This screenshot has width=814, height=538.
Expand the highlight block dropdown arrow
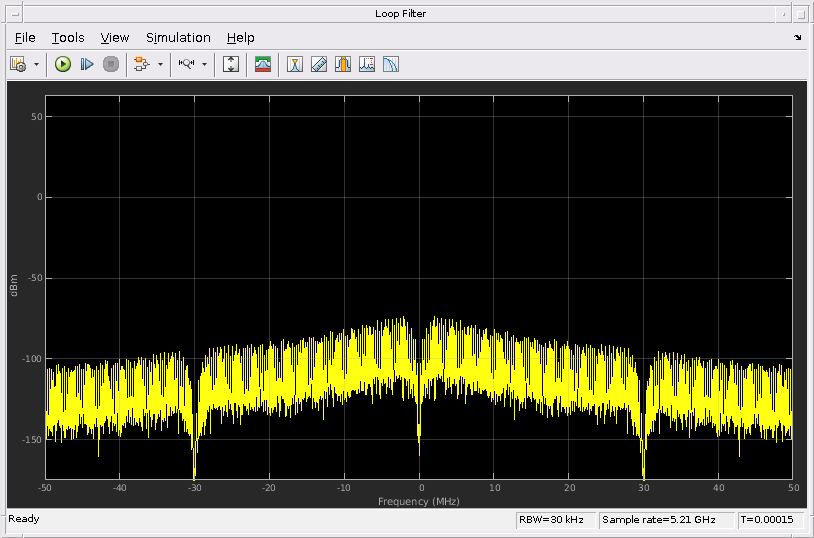point(160,64)
